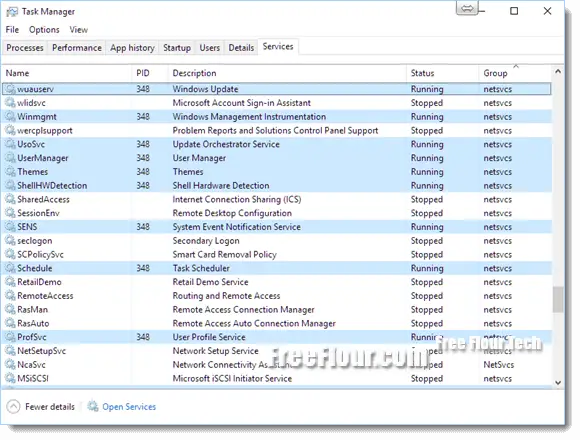Select the User Profile Service description

pyautogui.click(x=209, y=337)
